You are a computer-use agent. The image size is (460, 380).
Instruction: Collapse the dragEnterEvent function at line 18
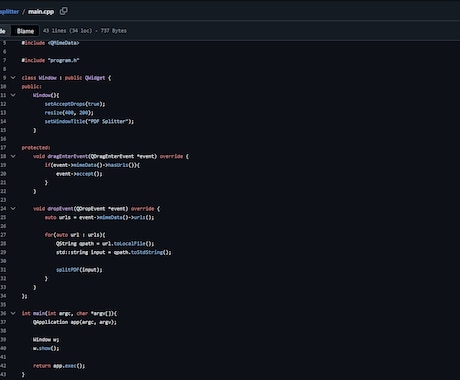pos(13,156)
